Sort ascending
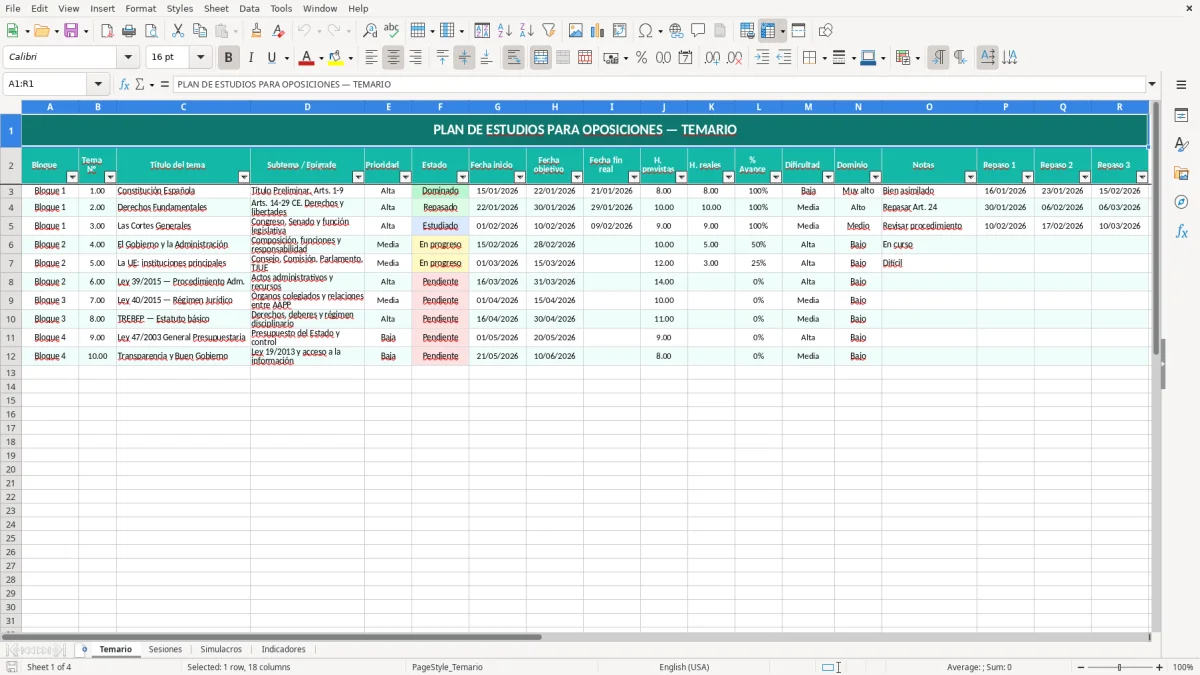Viewport: 1200px width, 675px height. [x=505, y=31]
